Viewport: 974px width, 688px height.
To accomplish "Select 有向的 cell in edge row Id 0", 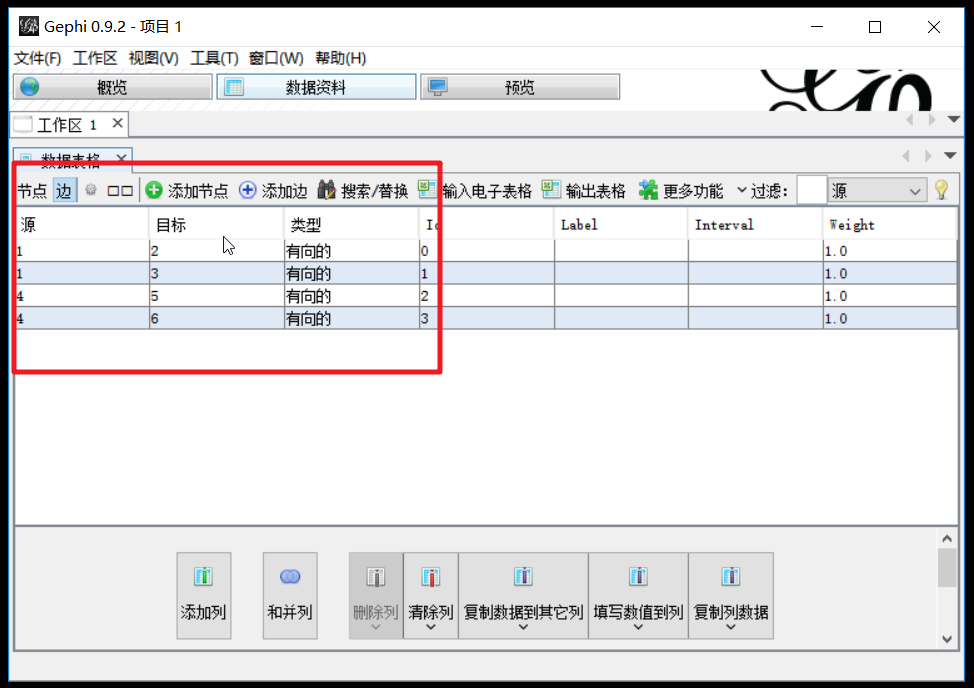I will coord(352,251).
